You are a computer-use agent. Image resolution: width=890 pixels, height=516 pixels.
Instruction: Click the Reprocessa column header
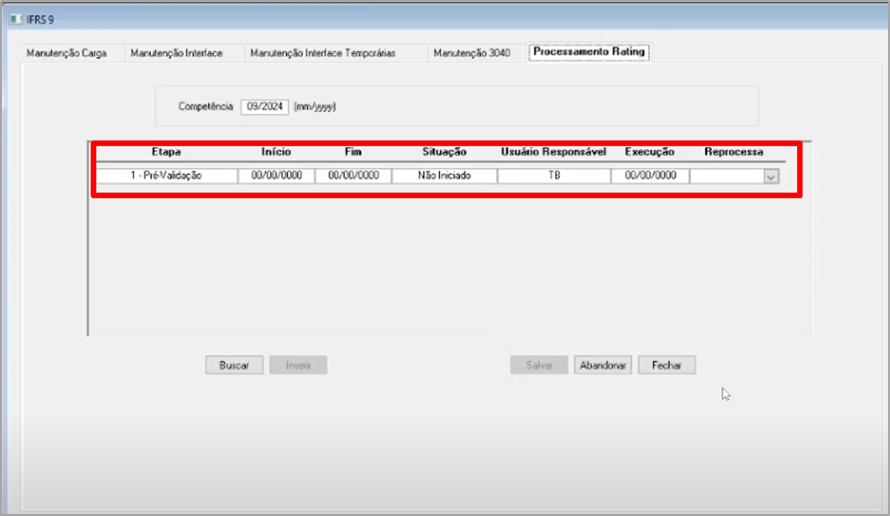[734, 152]
